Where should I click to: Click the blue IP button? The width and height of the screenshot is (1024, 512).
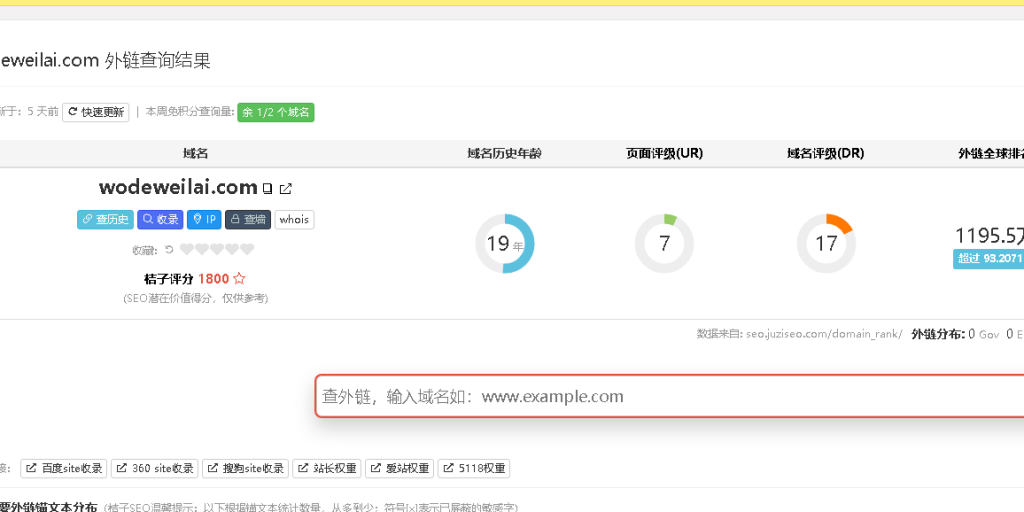(204, 219)
